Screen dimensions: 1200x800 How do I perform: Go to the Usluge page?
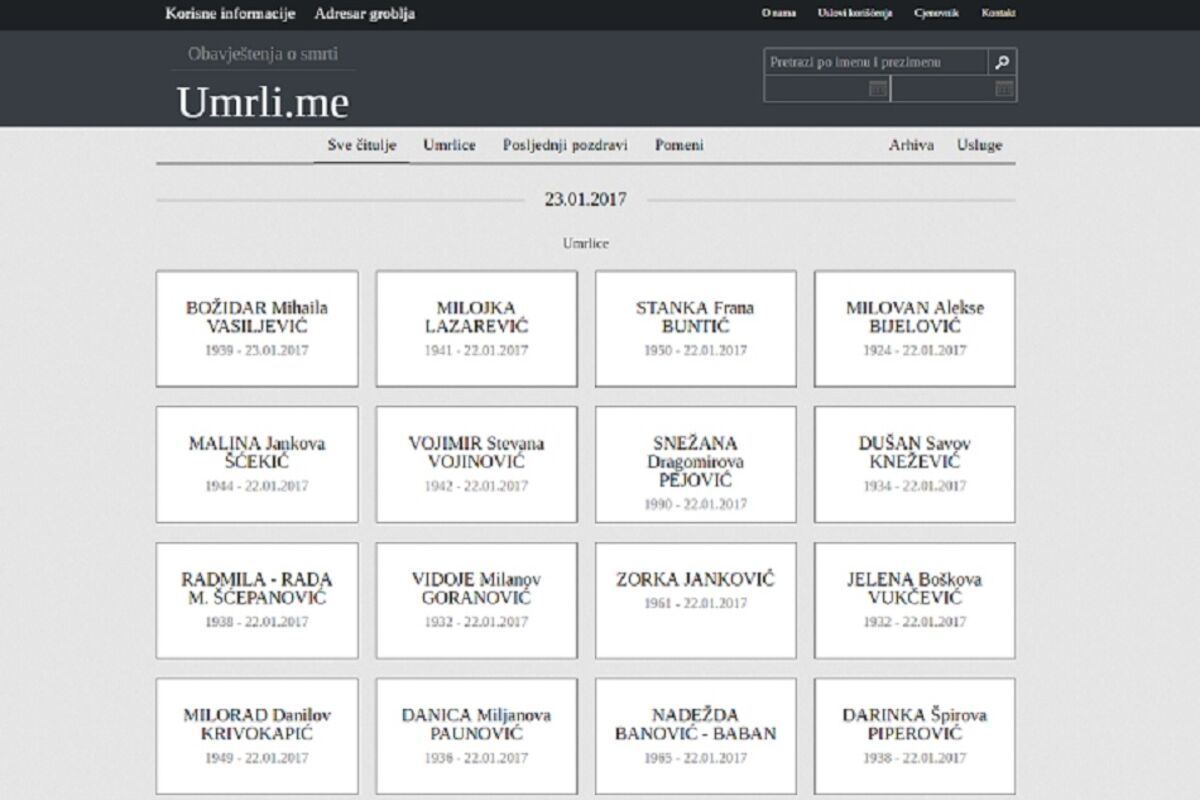(x=979, y=145)
